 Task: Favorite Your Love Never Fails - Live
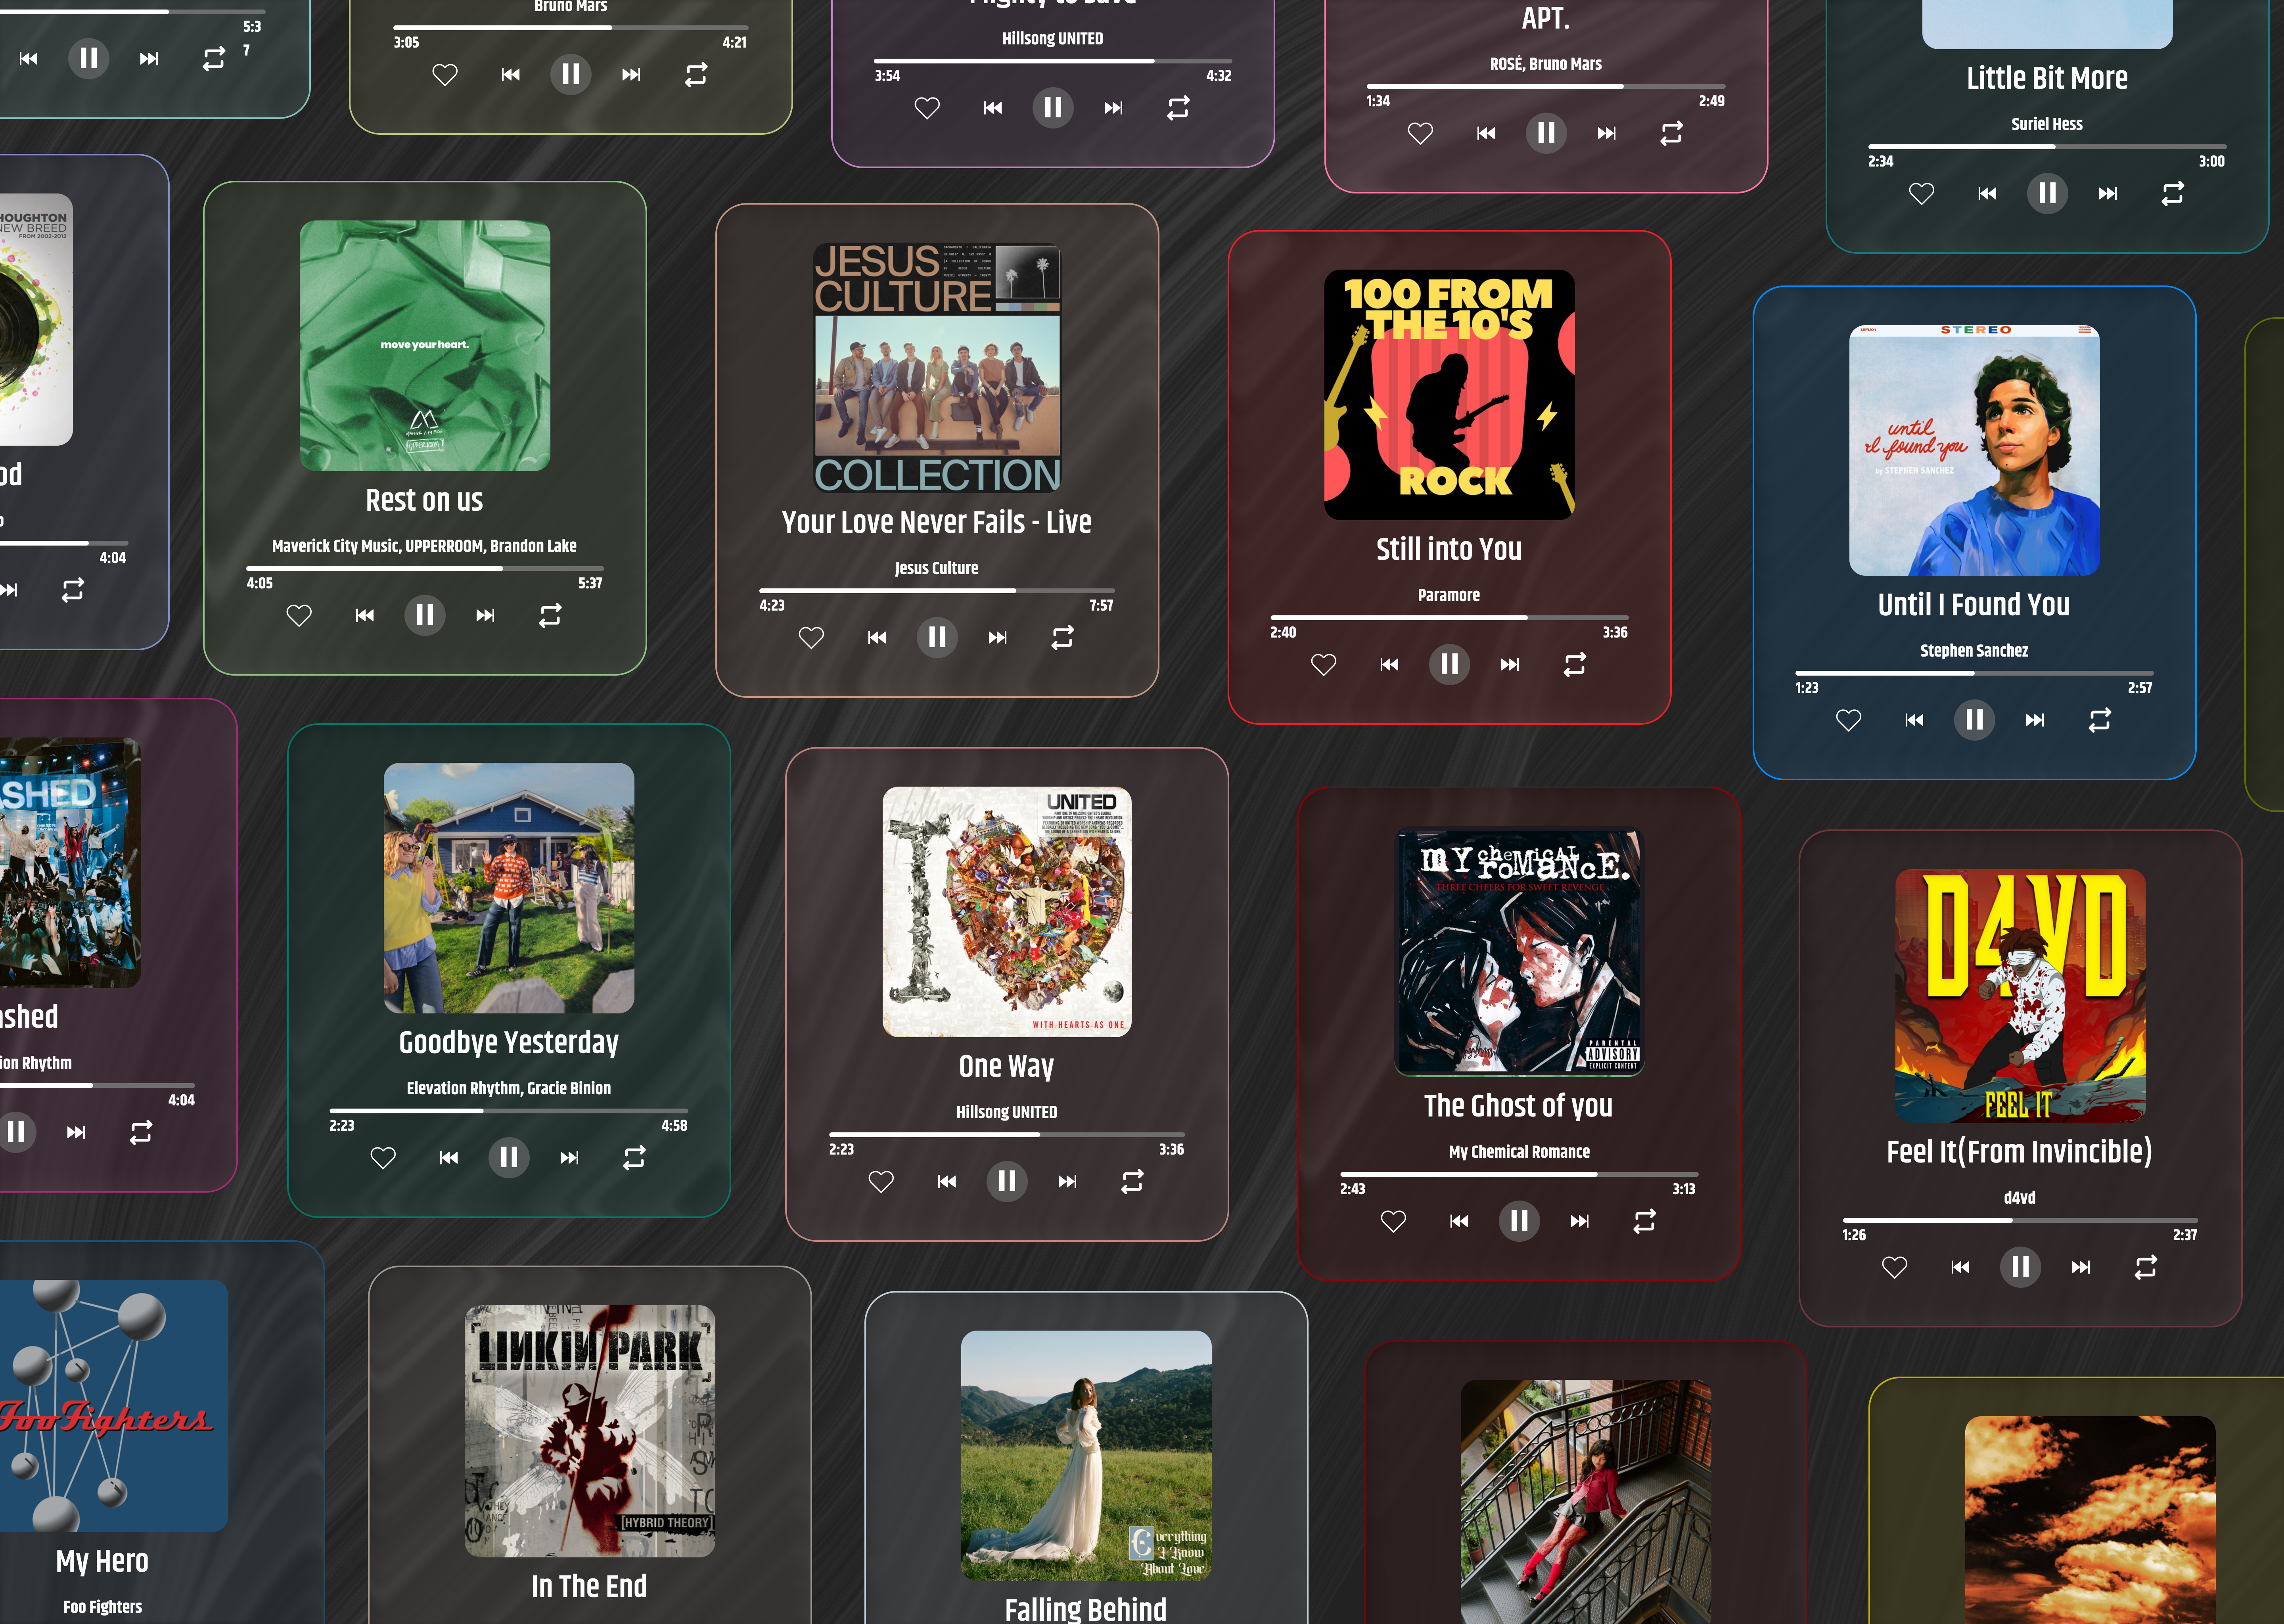coord(811,638)
